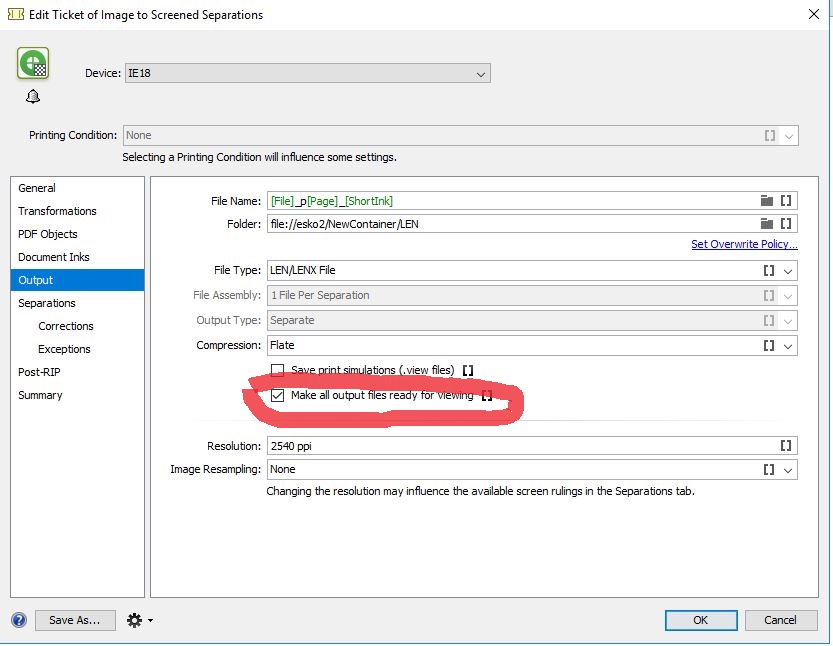Image resolution: width=833 pixels, height=646 pixels.
Task: Open the Output Type dropdown
Action: click(x=788, y=321)
